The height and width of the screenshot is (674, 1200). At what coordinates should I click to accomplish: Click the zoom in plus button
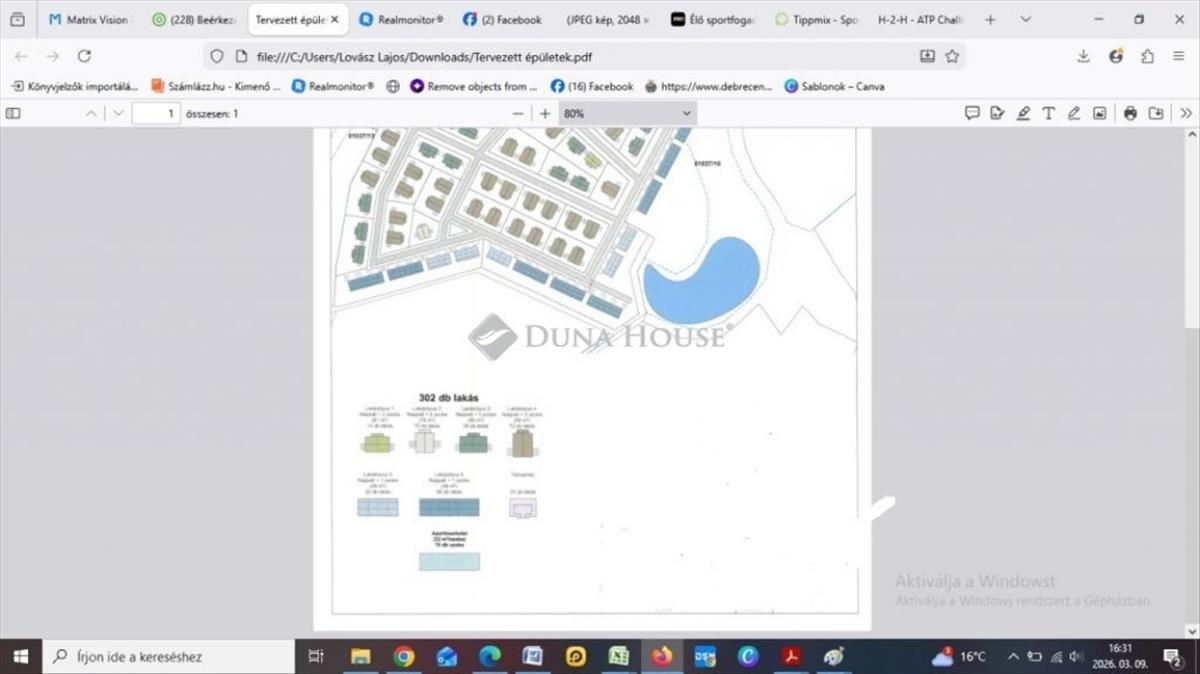[x=545, y=114]
